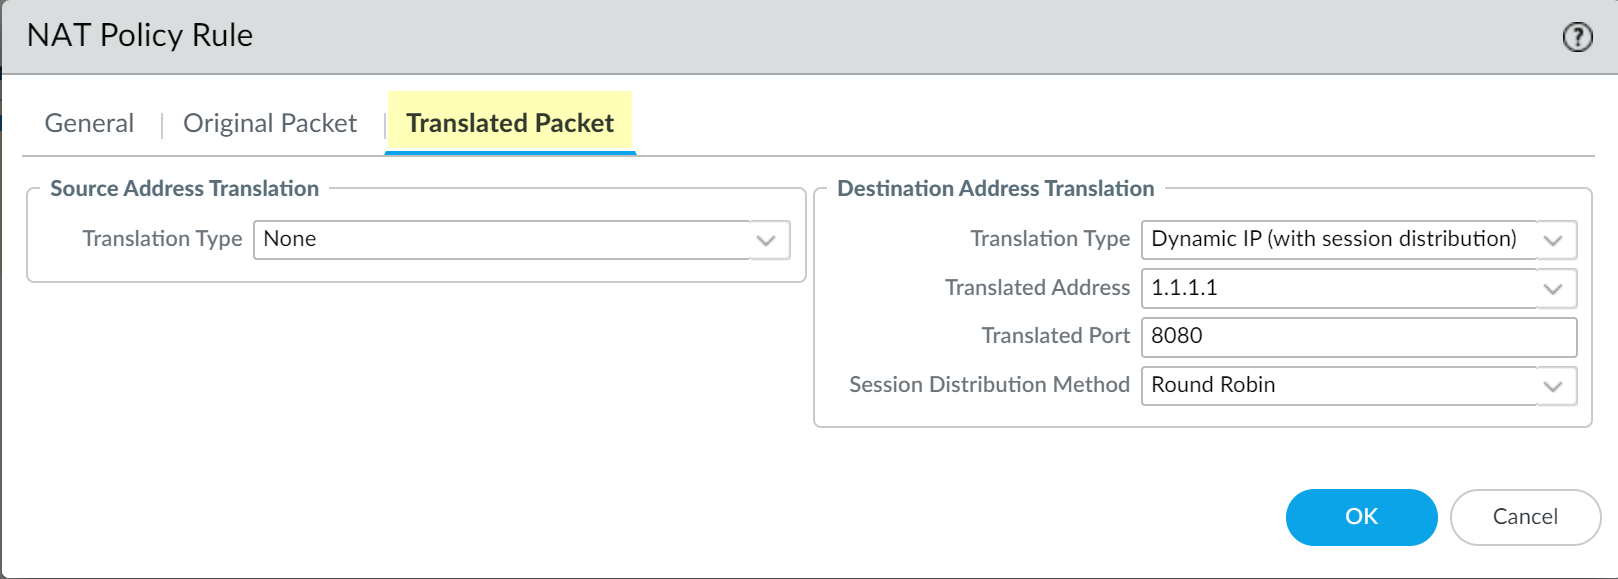Click the Round Robin value field
This screenshot has width=1618, height=579.
tap(1336, 386)
